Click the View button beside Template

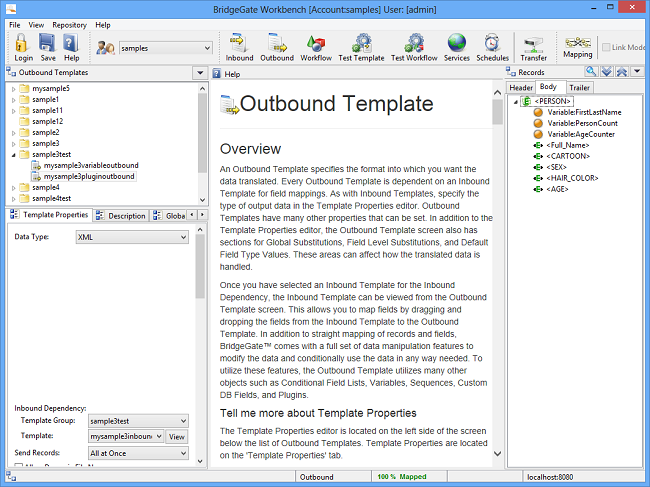pyautogui.click(x=177, y=436)
